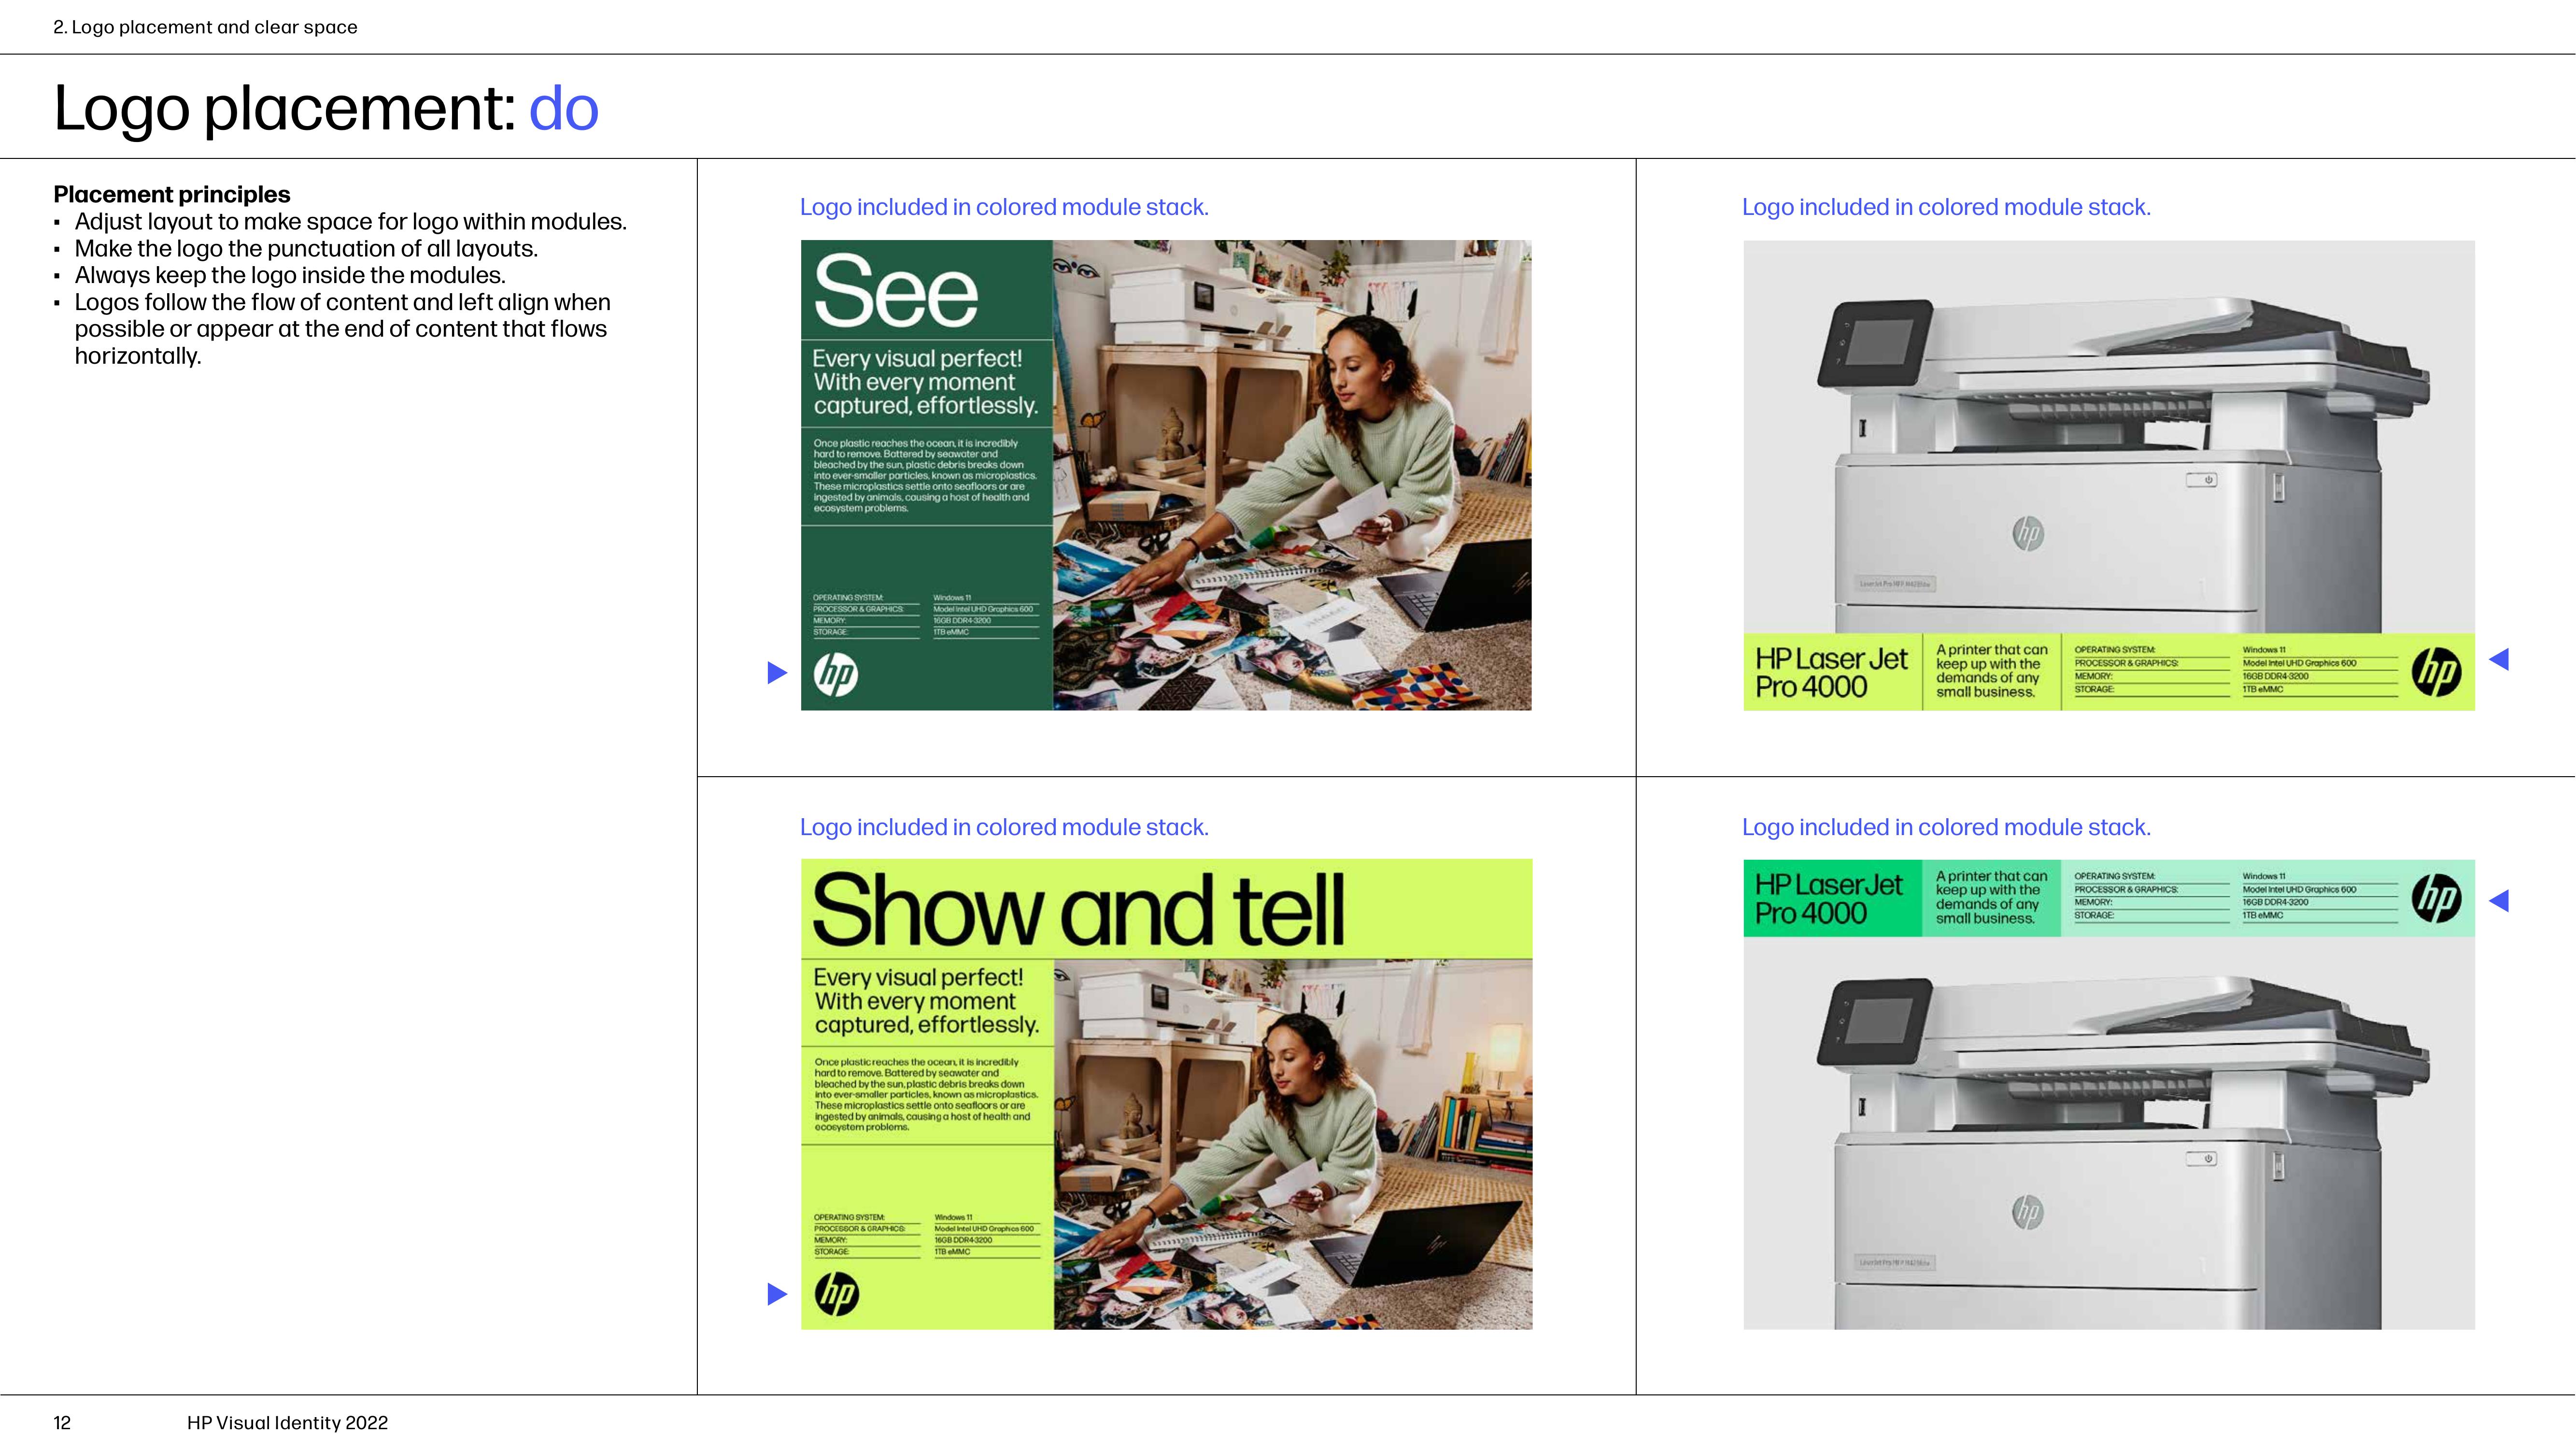Viewport: 2576px width, 1449px height.
Task: Click the footer text 'HP Visual Identity 2022'
Action: pos(287,1423)
